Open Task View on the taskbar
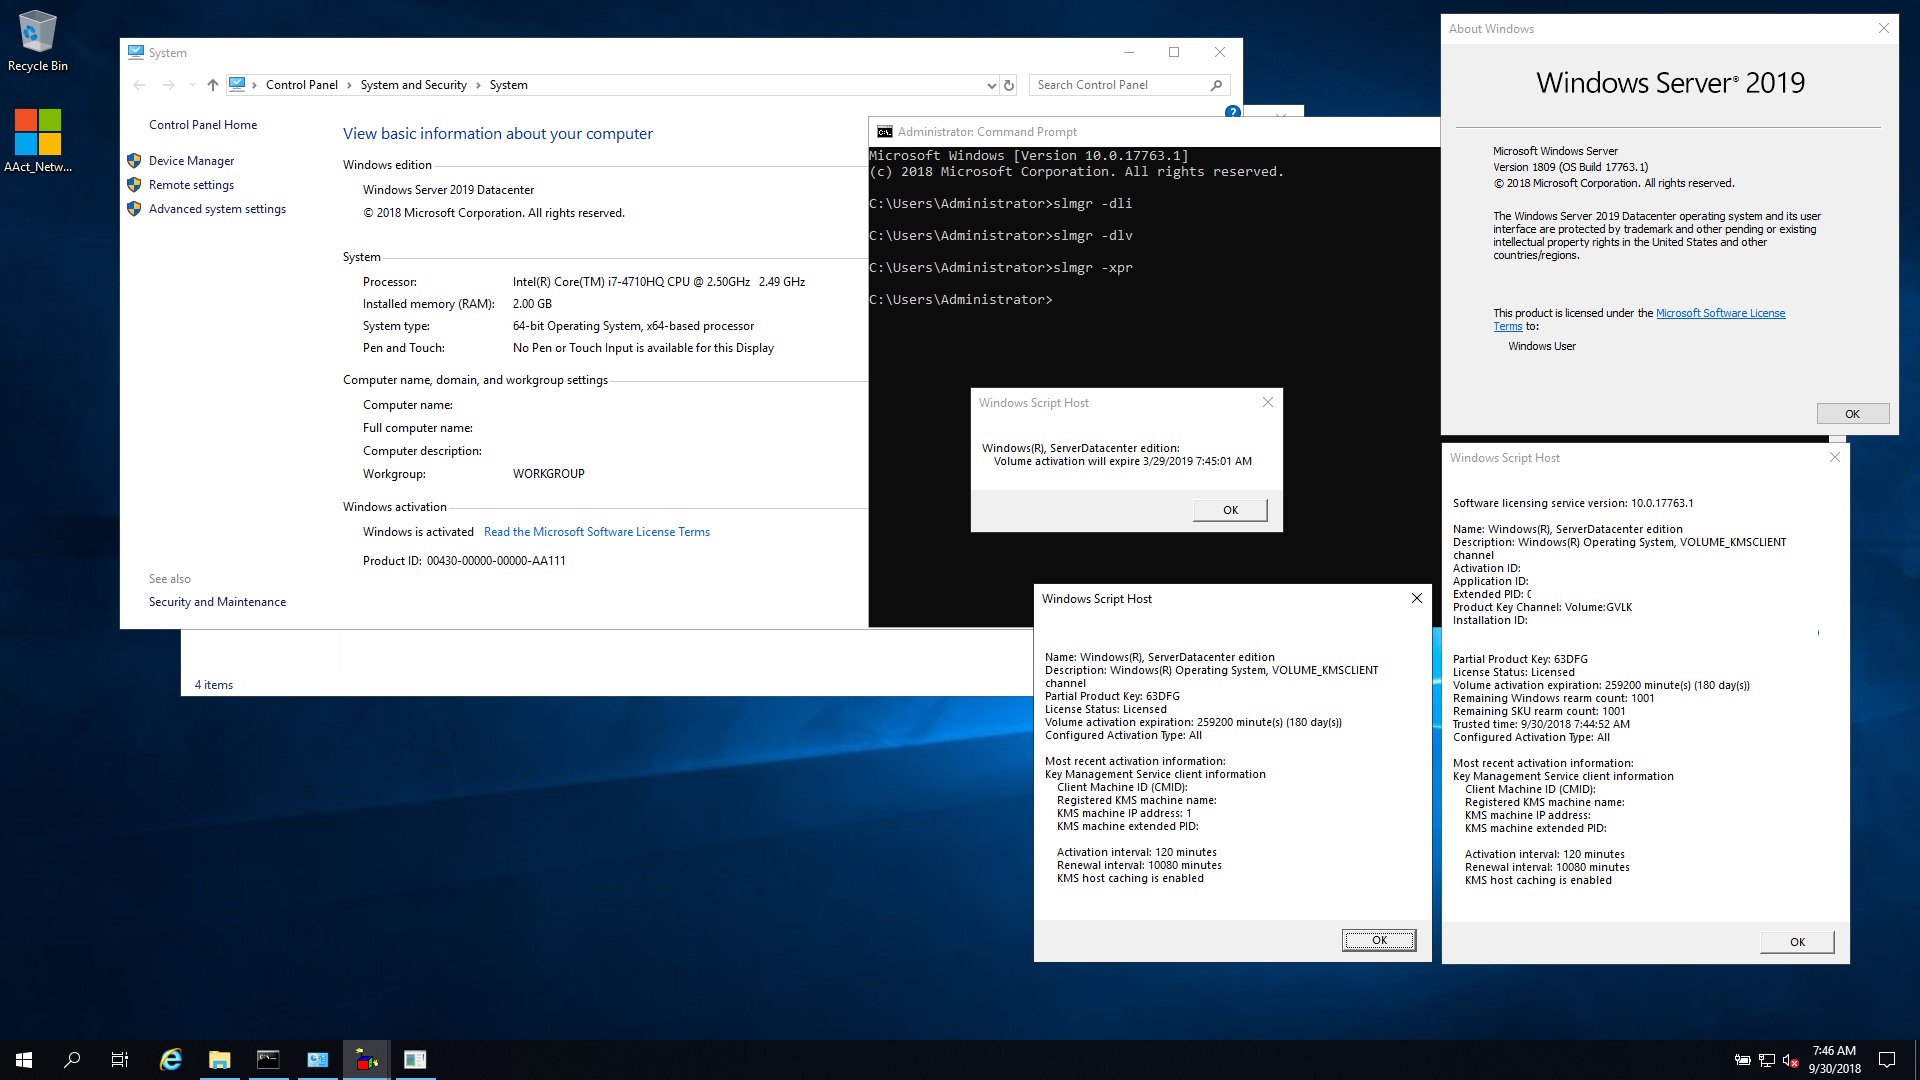This screenshot has width=1920, height=1080. (120, 1060)
